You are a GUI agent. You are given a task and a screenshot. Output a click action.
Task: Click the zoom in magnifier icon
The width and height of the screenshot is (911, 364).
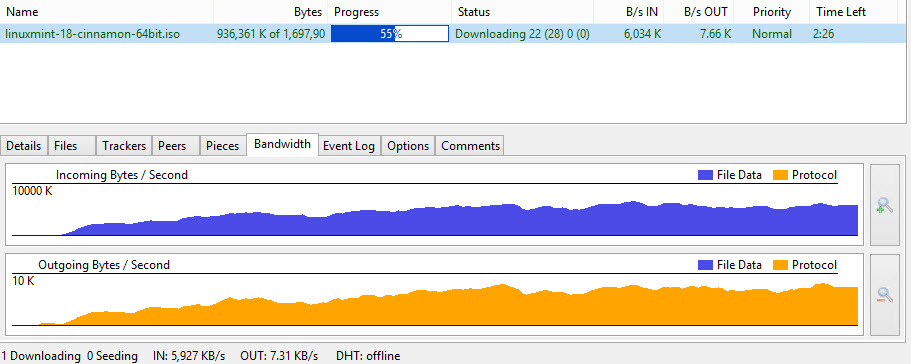pyautogui.click(x=884, y=205)
